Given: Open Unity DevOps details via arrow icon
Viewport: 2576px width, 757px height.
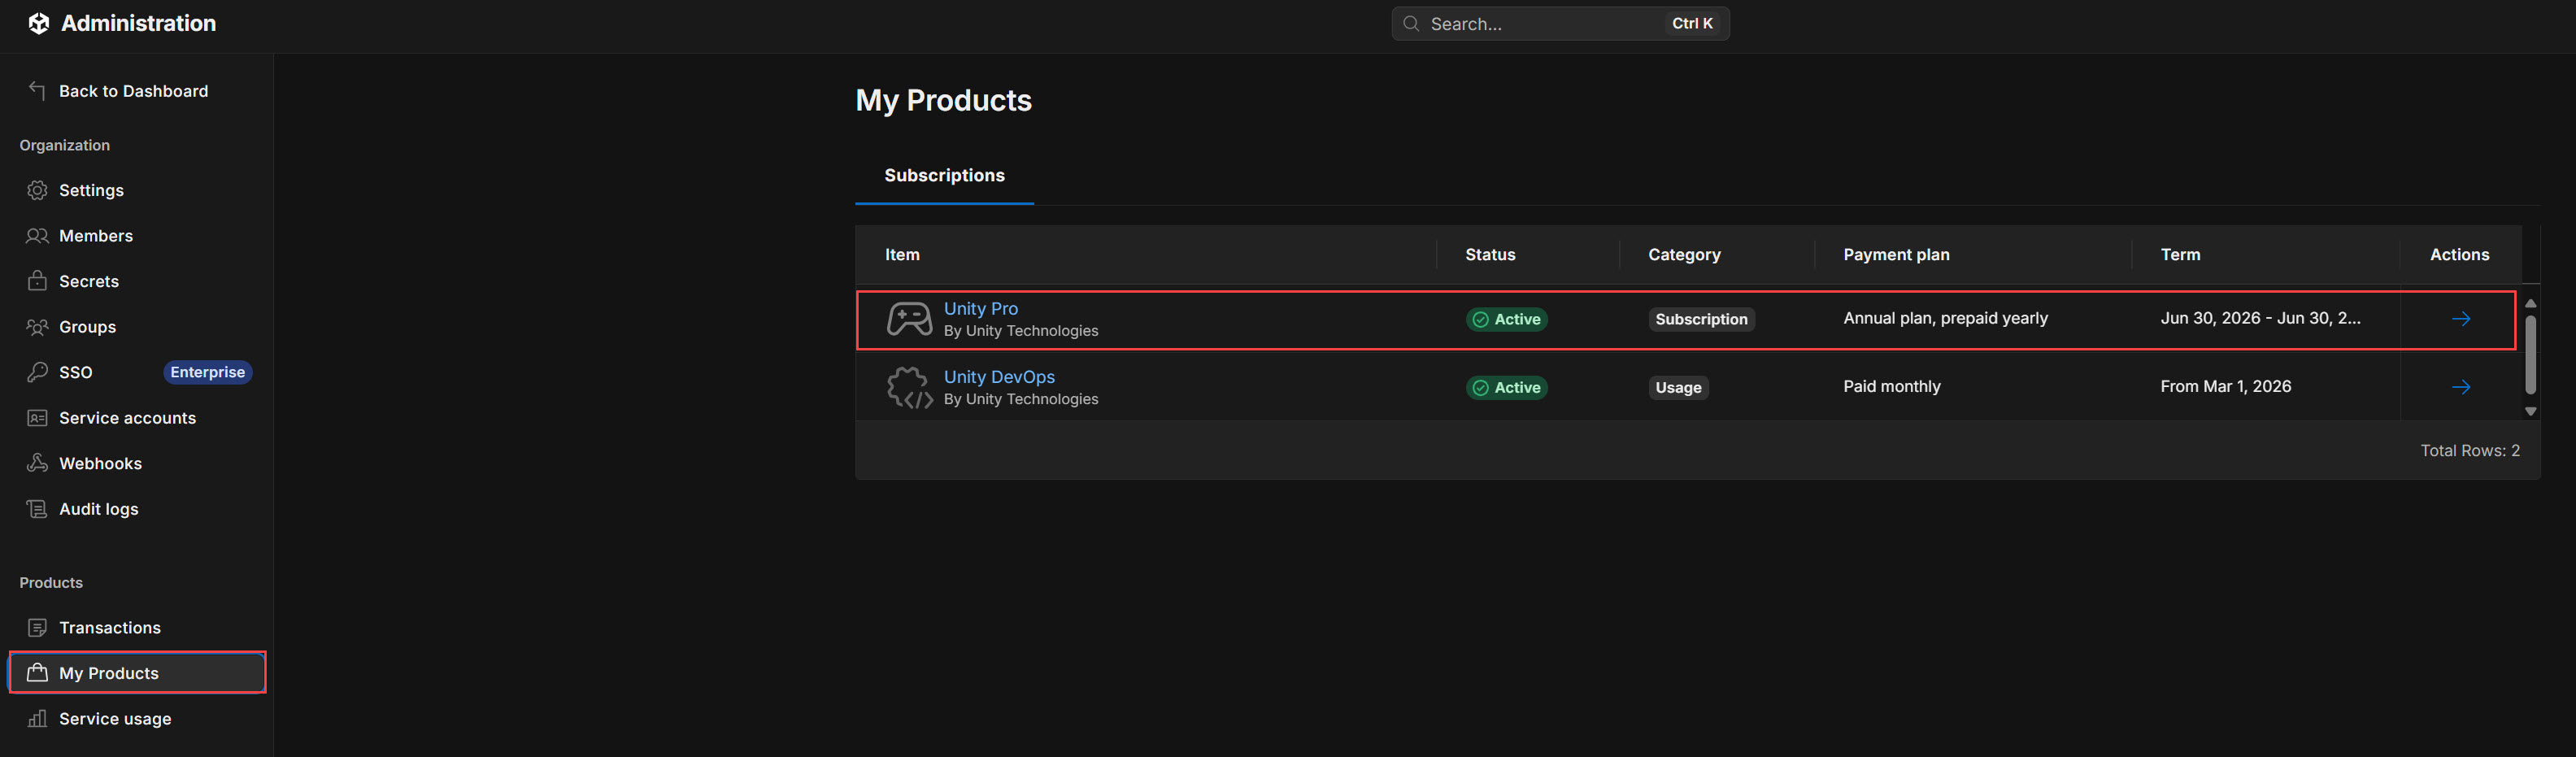Looking at the screenshot, I should tap(2461, 387).
